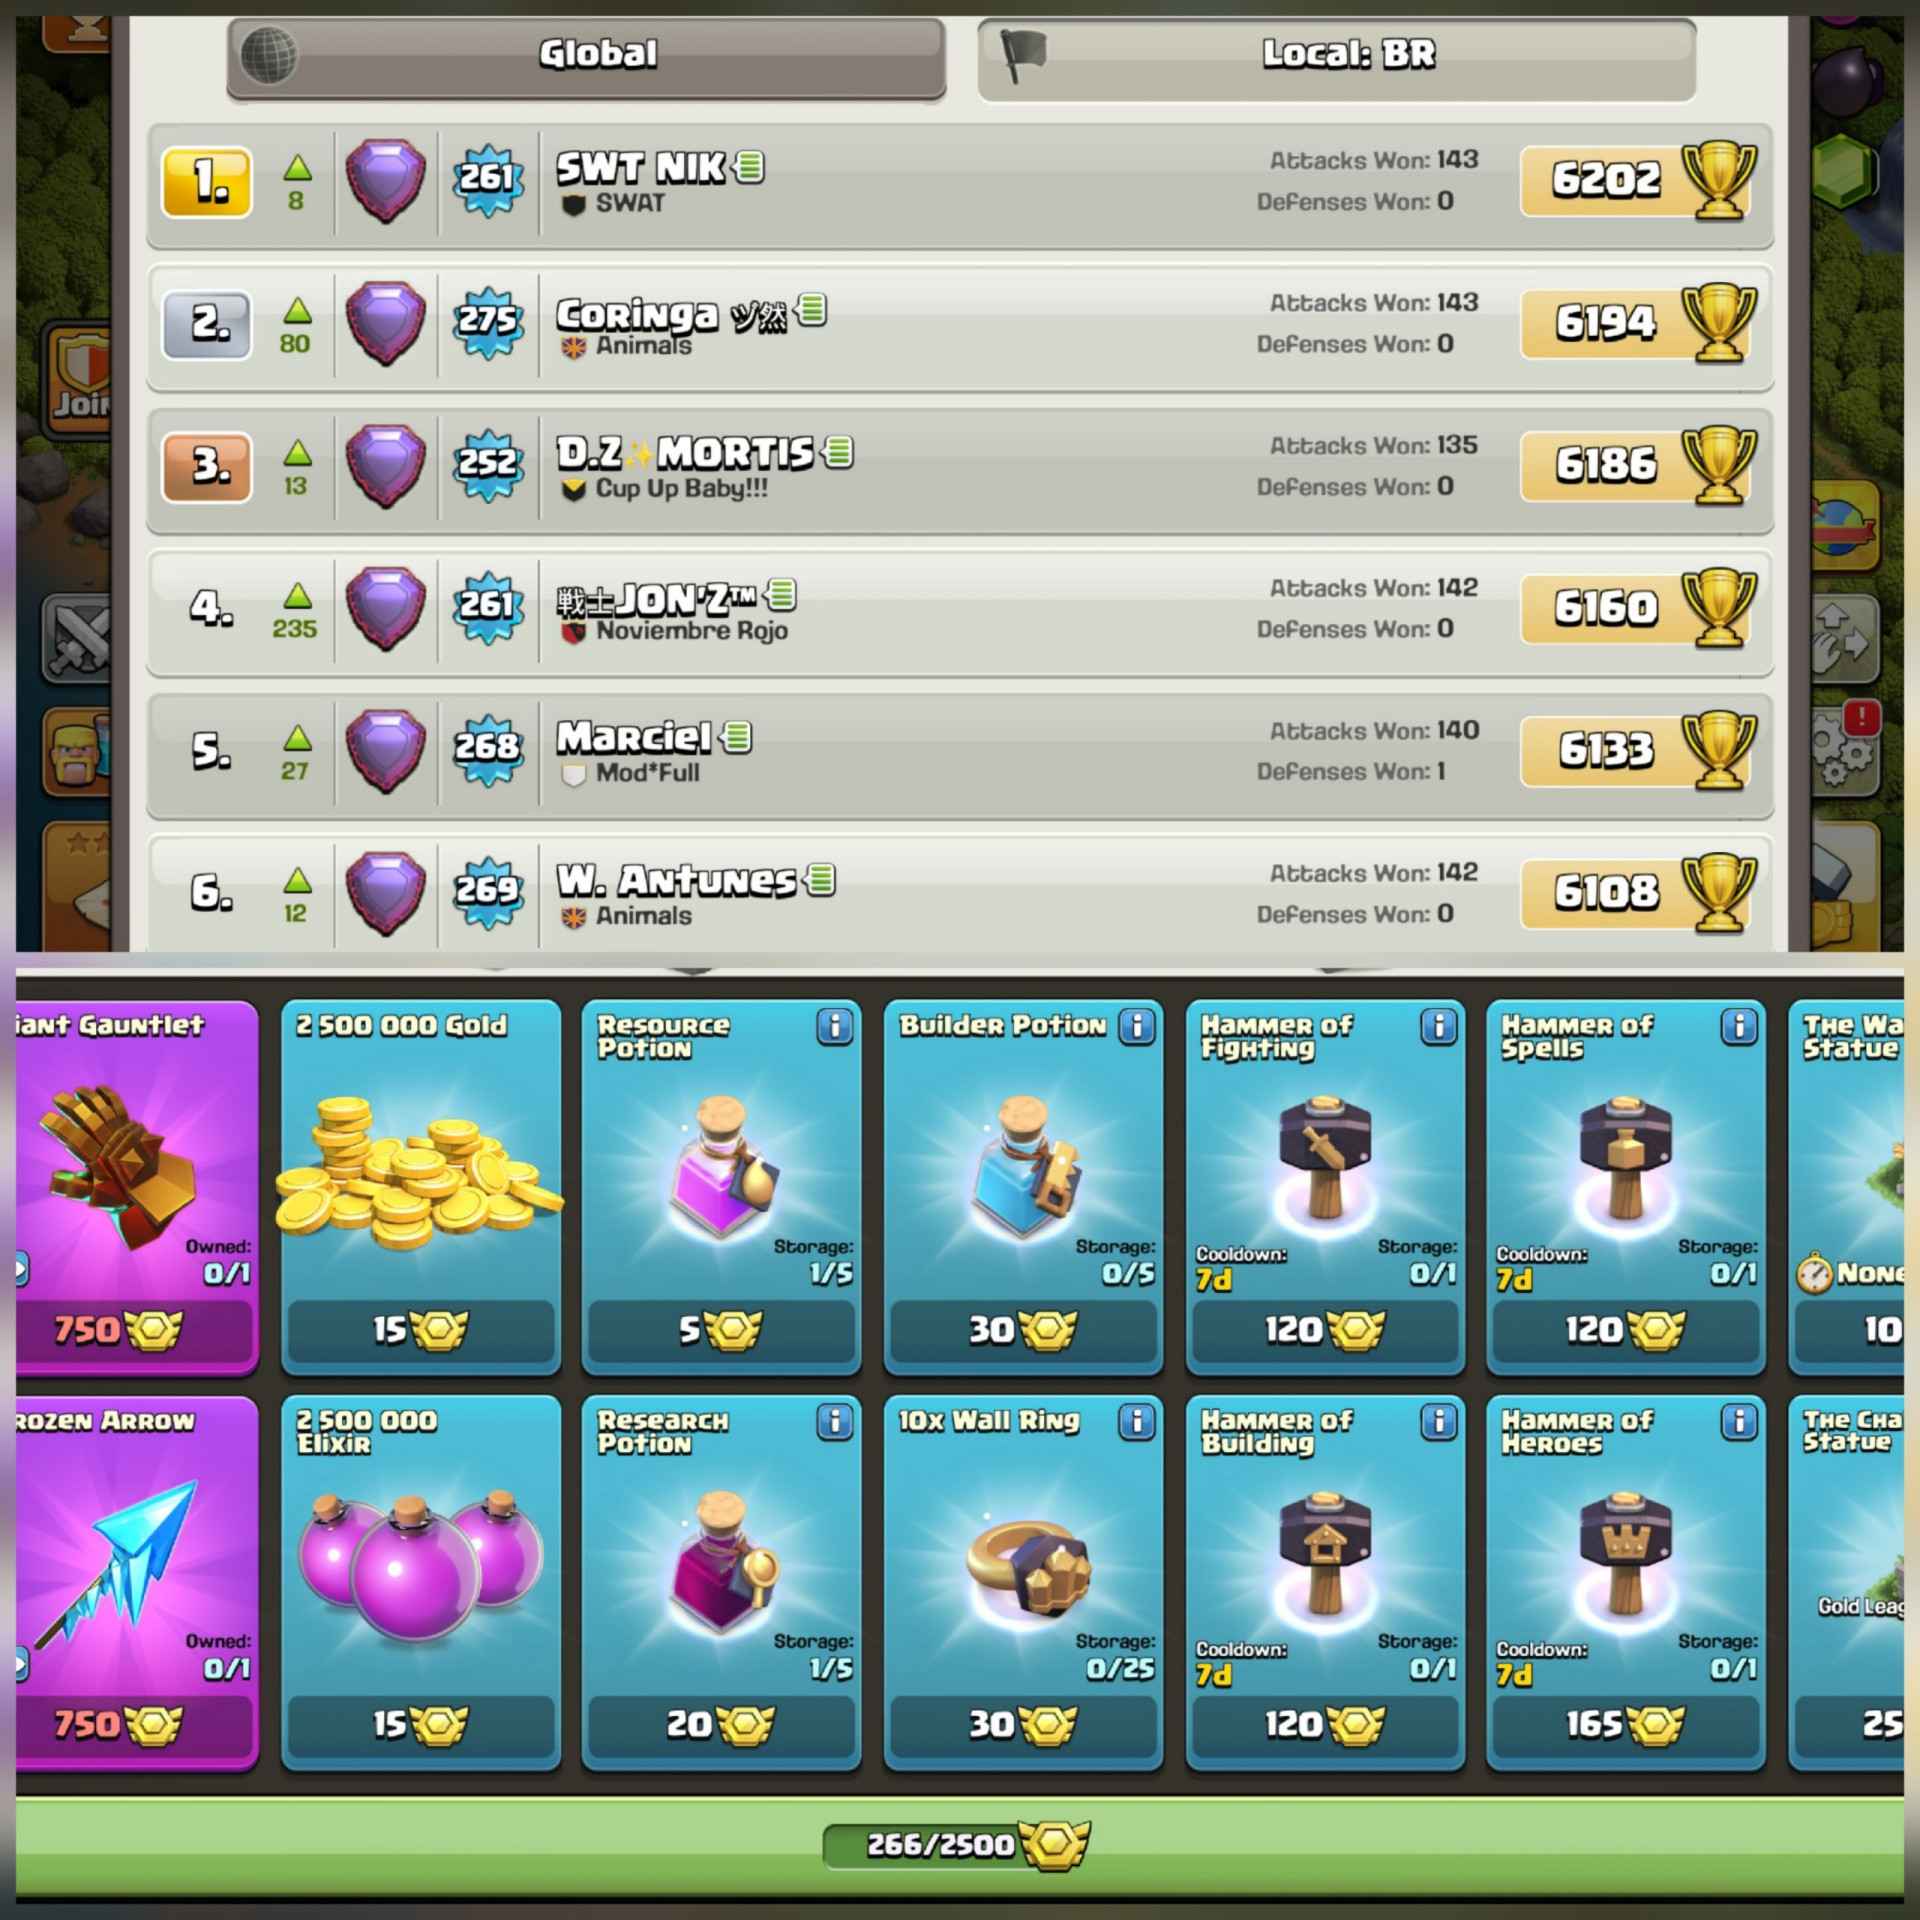Open SWT NIK player menu icon
The width and height of the screenshot is (1920, 1920).
coord(749,166)
